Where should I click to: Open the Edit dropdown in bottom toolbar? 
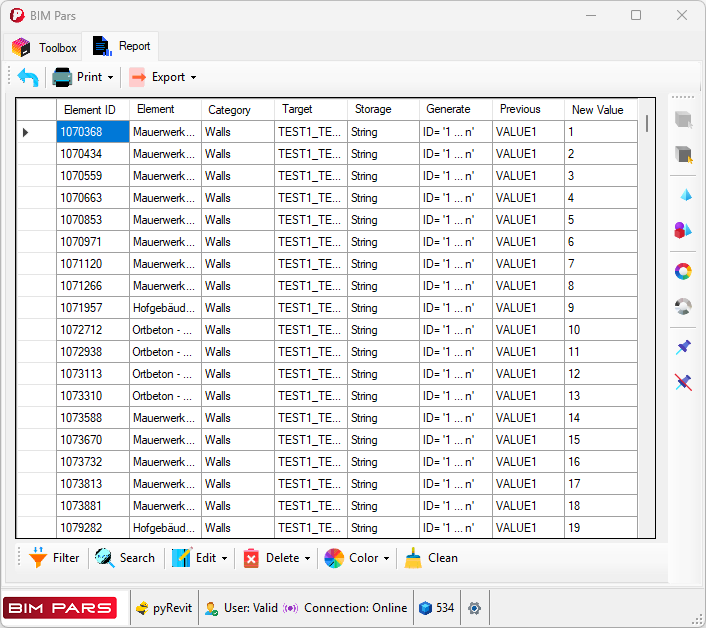pos(200,558)
